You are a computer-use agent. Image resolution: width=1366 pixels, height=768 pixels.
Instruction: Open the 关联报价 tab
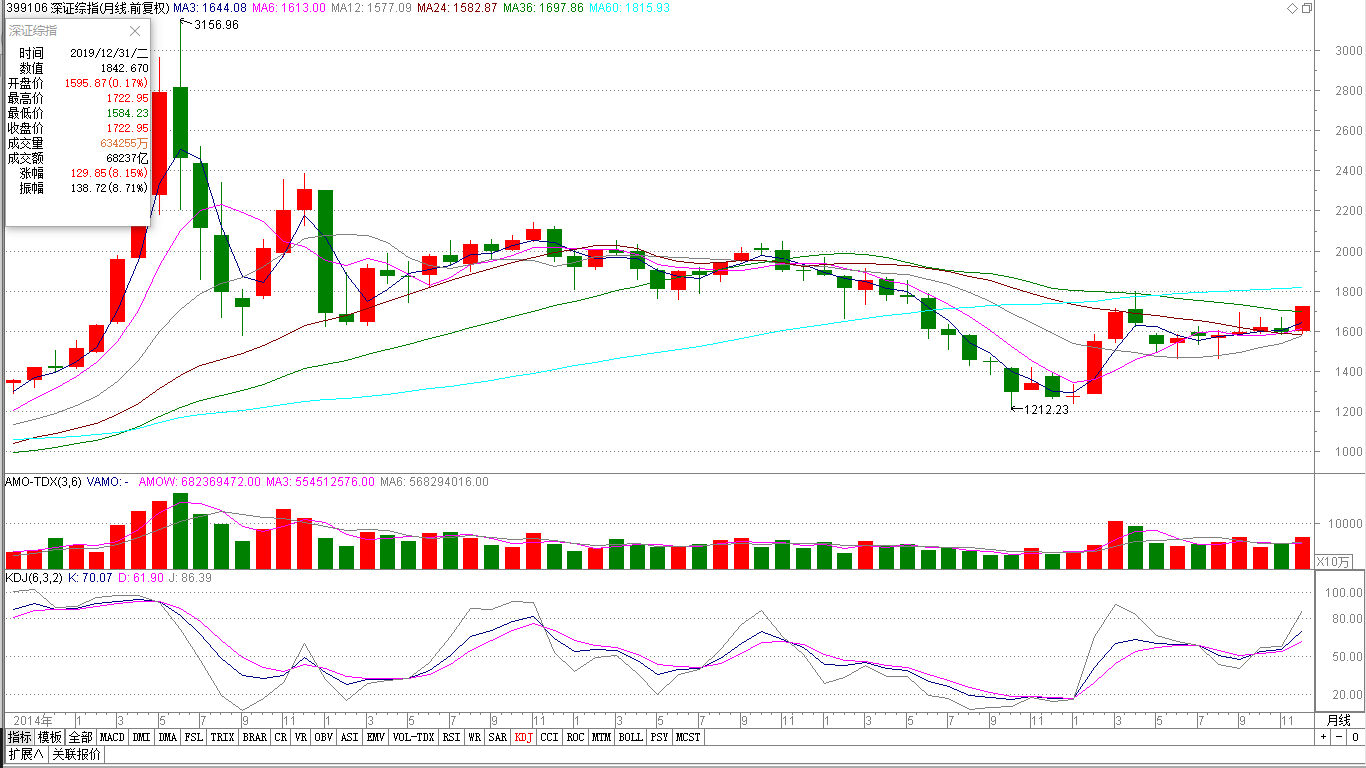coord(76,754)
